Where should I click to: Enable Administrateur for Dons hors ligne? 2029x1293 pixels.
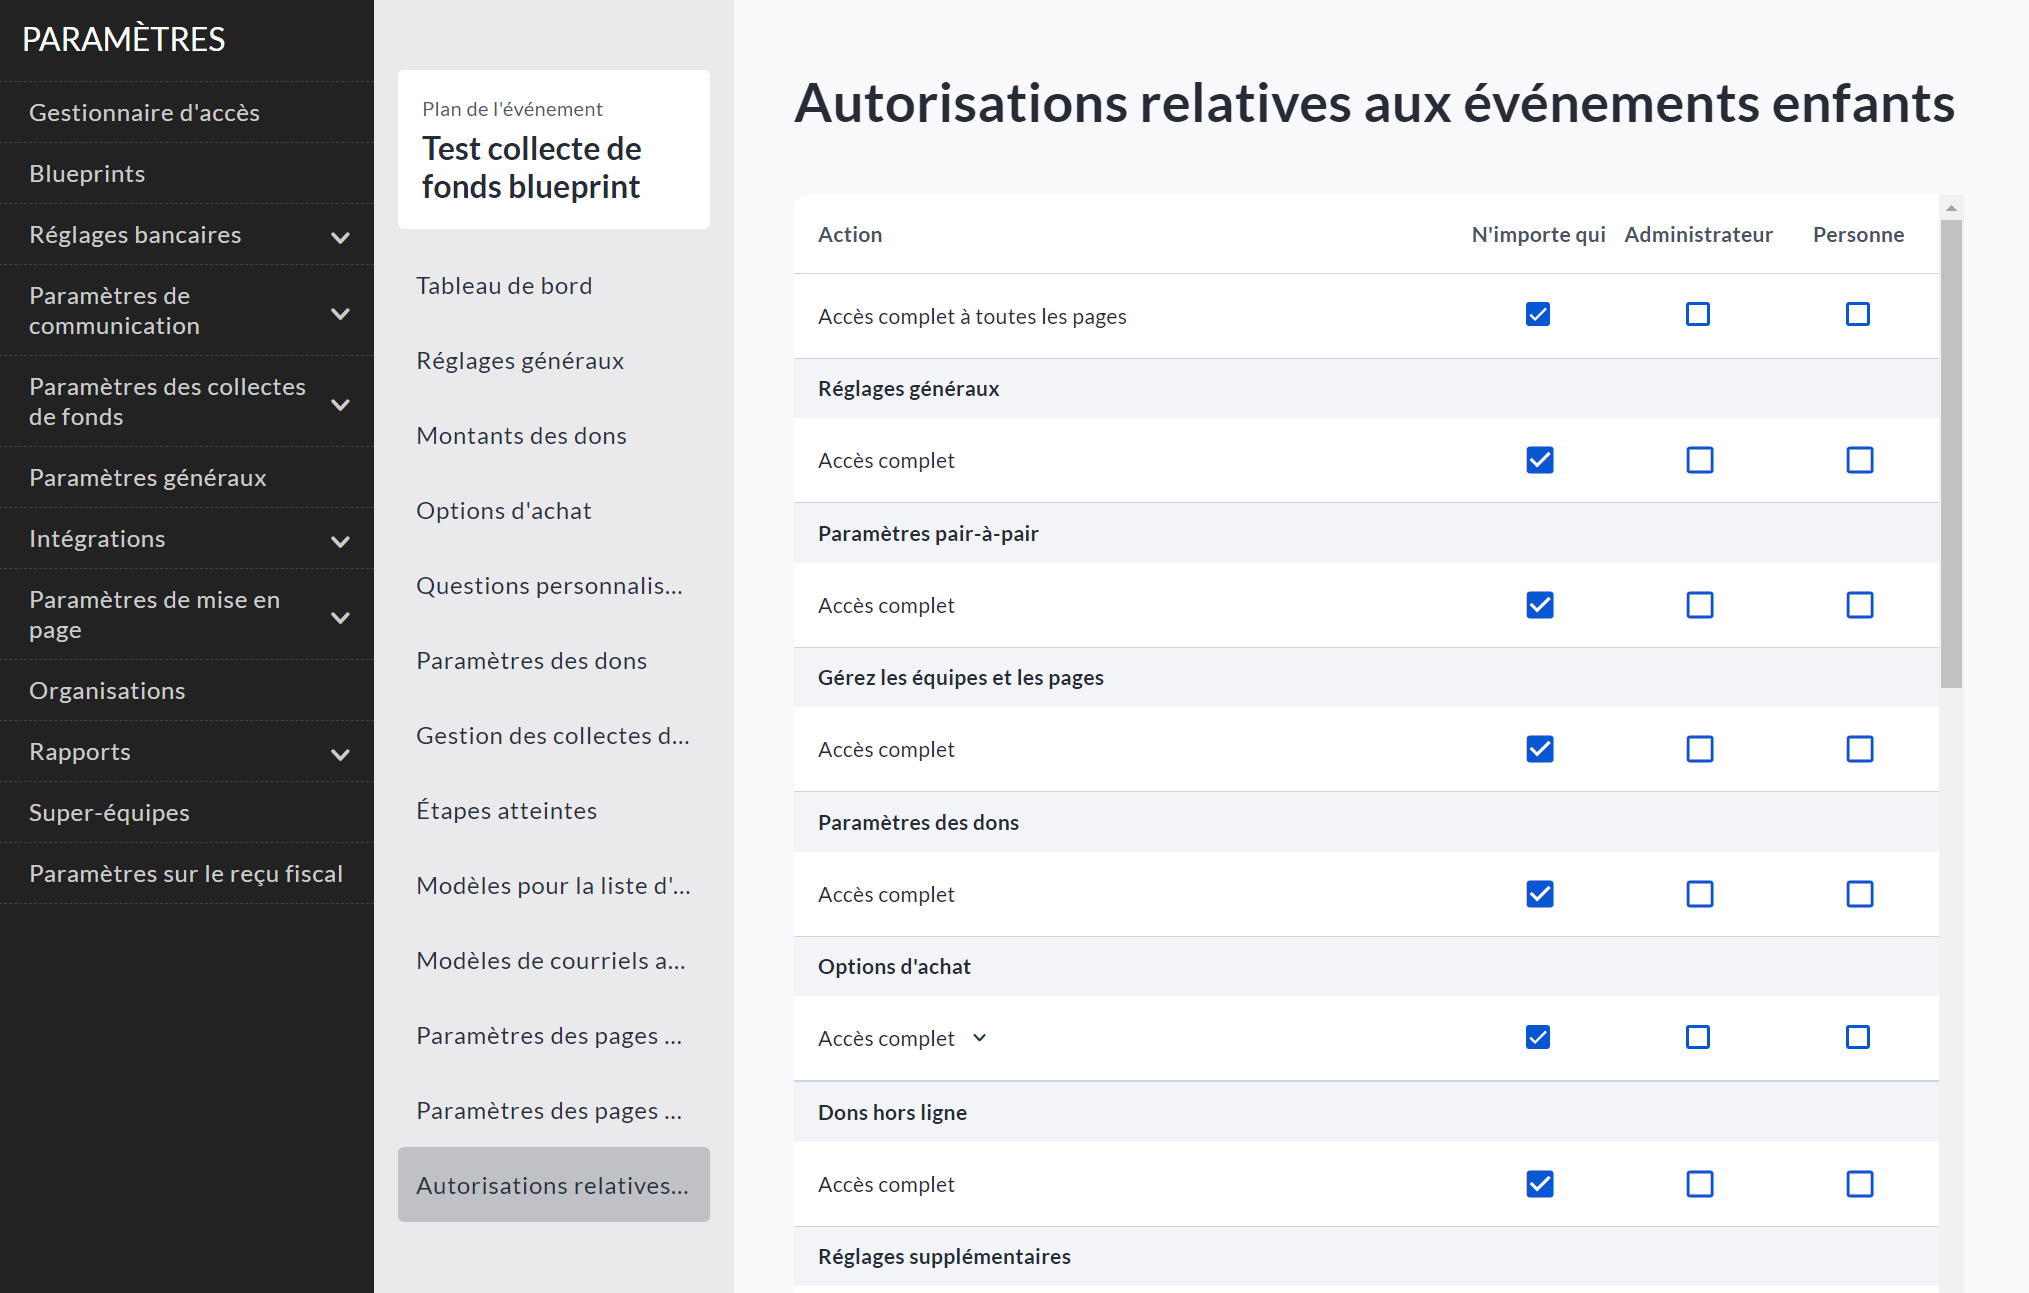tap(1699, 1184)
